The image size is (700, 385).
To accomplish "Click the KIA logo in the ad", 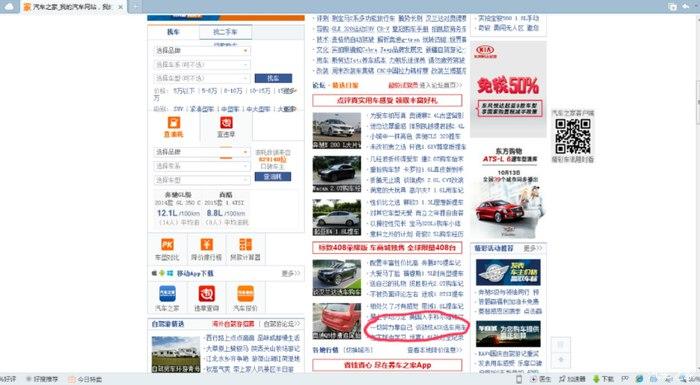I will 485,50.
